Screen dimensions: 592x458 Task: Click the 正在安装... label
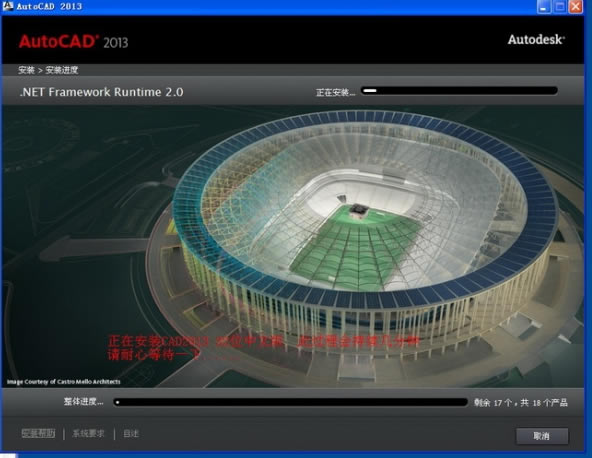[335, 92]
